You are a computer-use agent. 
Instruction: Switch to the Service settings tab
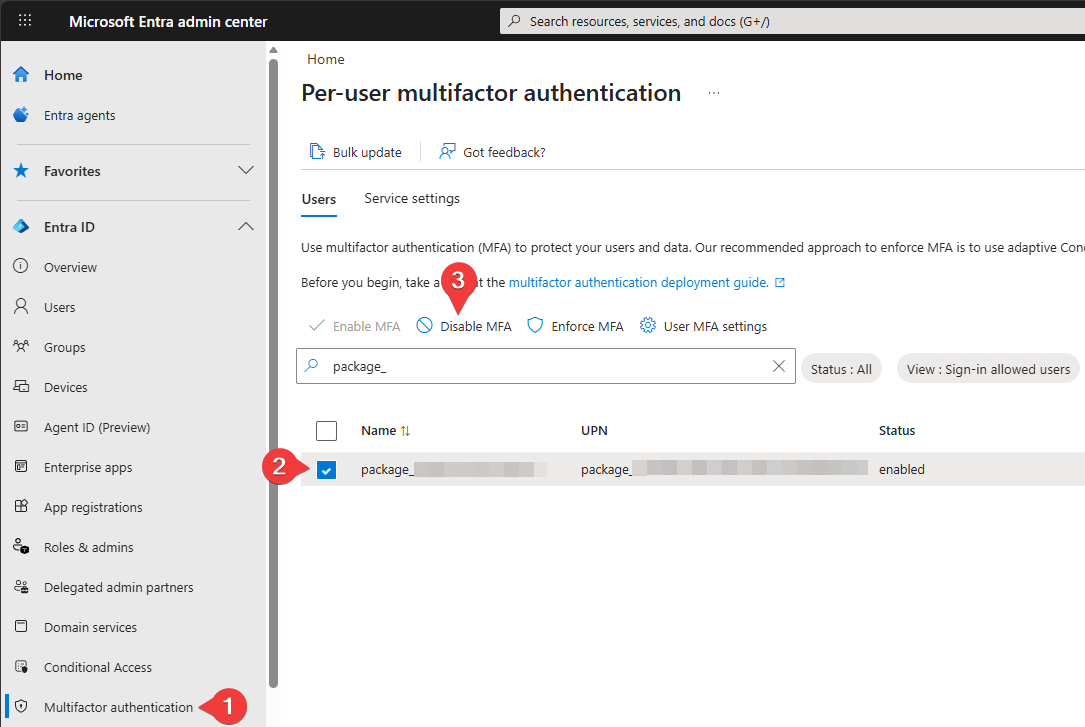click(411, 198)
